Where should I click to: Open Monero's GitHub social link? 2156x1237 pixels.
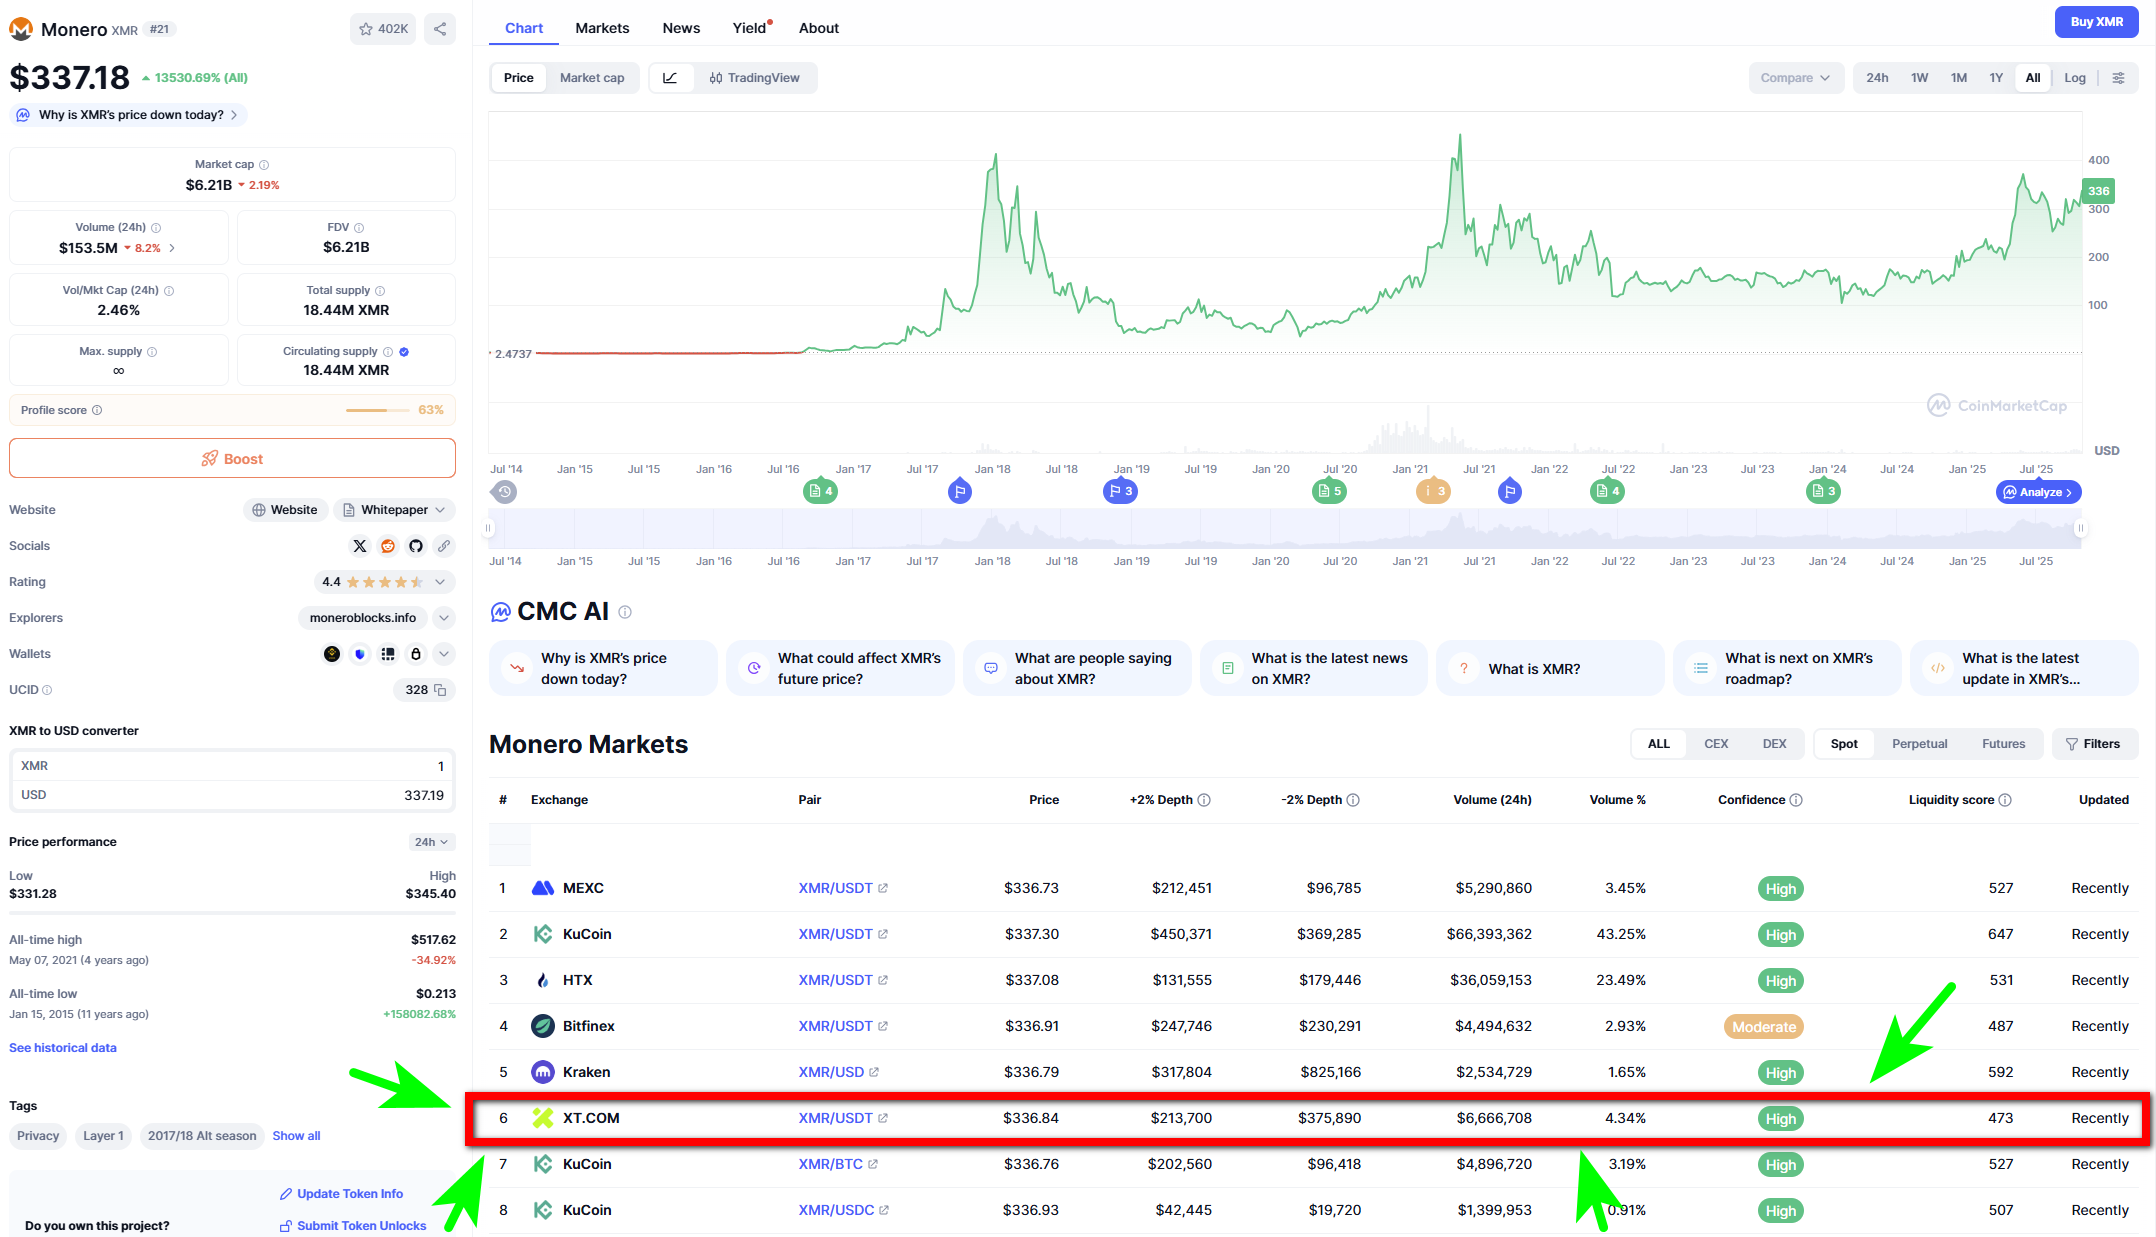pyautogui.click(x=416, y=546)
